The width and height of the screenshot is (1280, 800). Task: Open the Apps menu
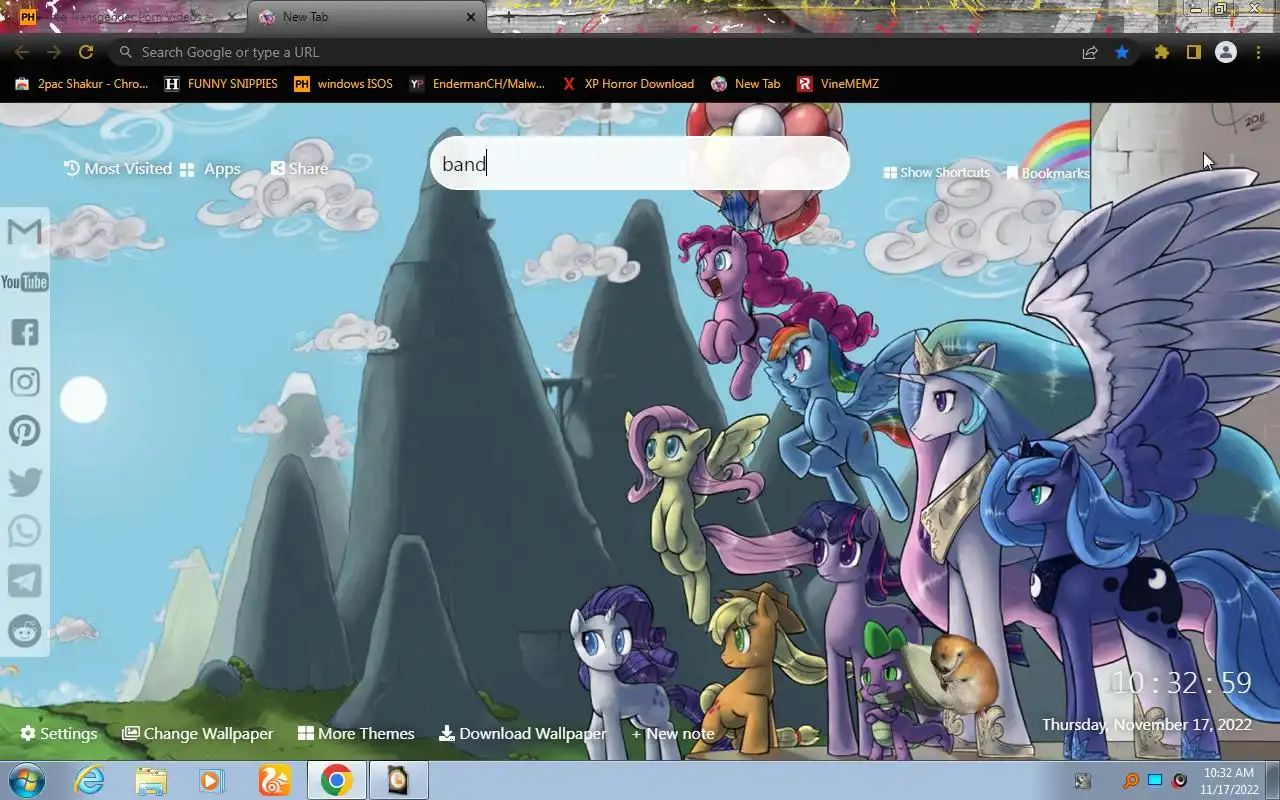pos(210,169)
